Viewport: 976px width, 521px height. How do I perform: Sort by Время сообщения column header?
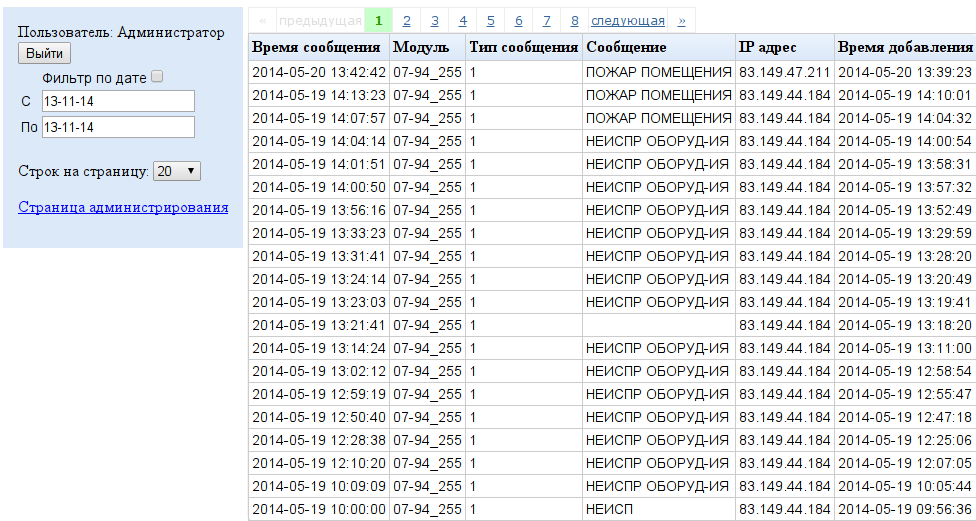pos(316,47)
